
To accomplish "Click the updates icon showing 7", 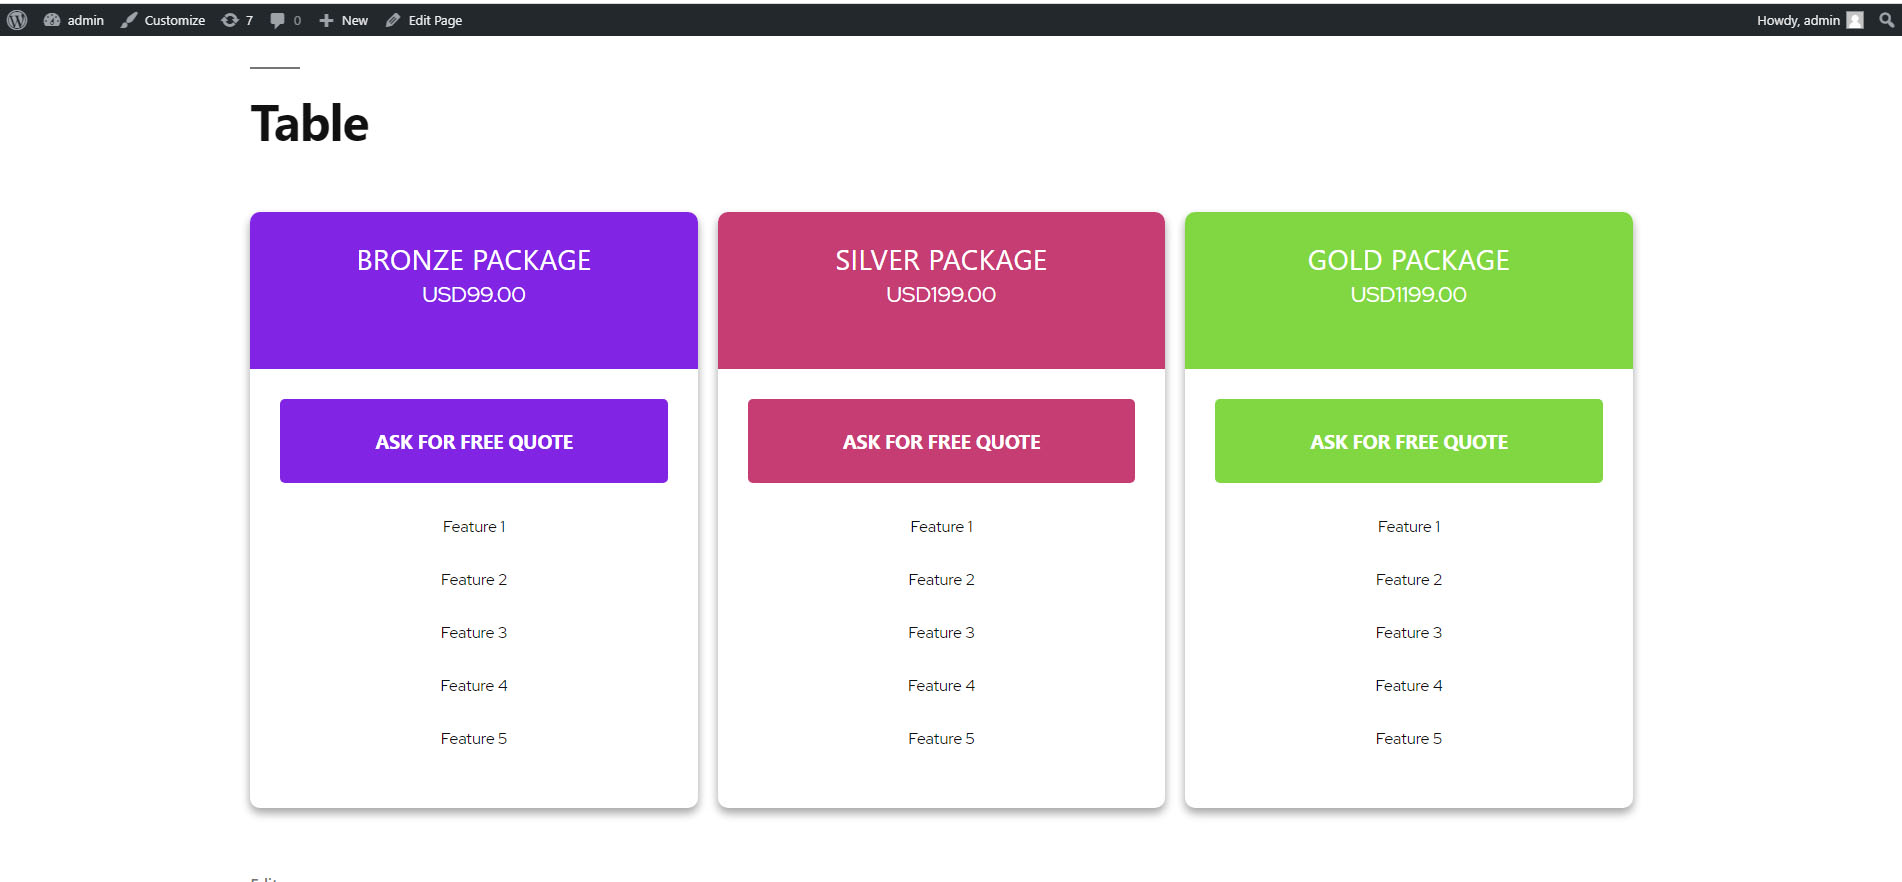I will coord(237,20).
